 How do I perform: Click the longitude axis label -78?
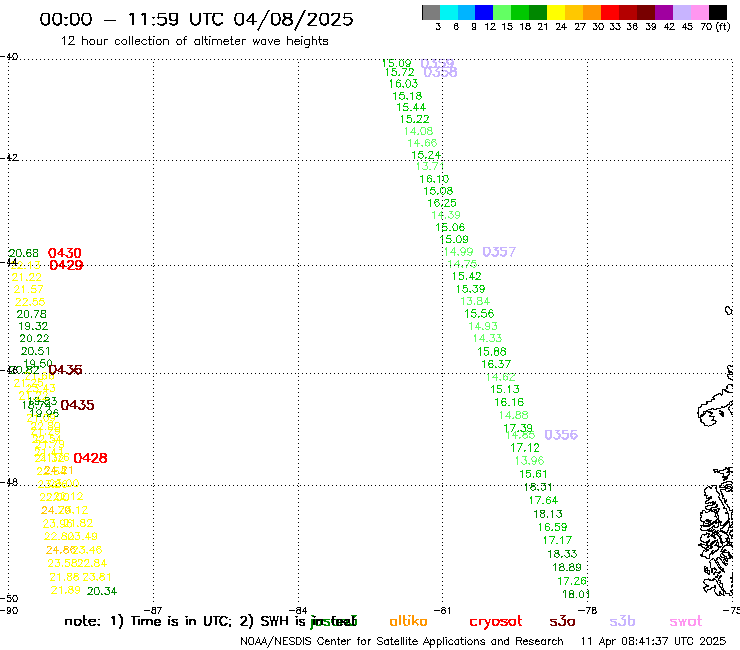click(588, 610)
